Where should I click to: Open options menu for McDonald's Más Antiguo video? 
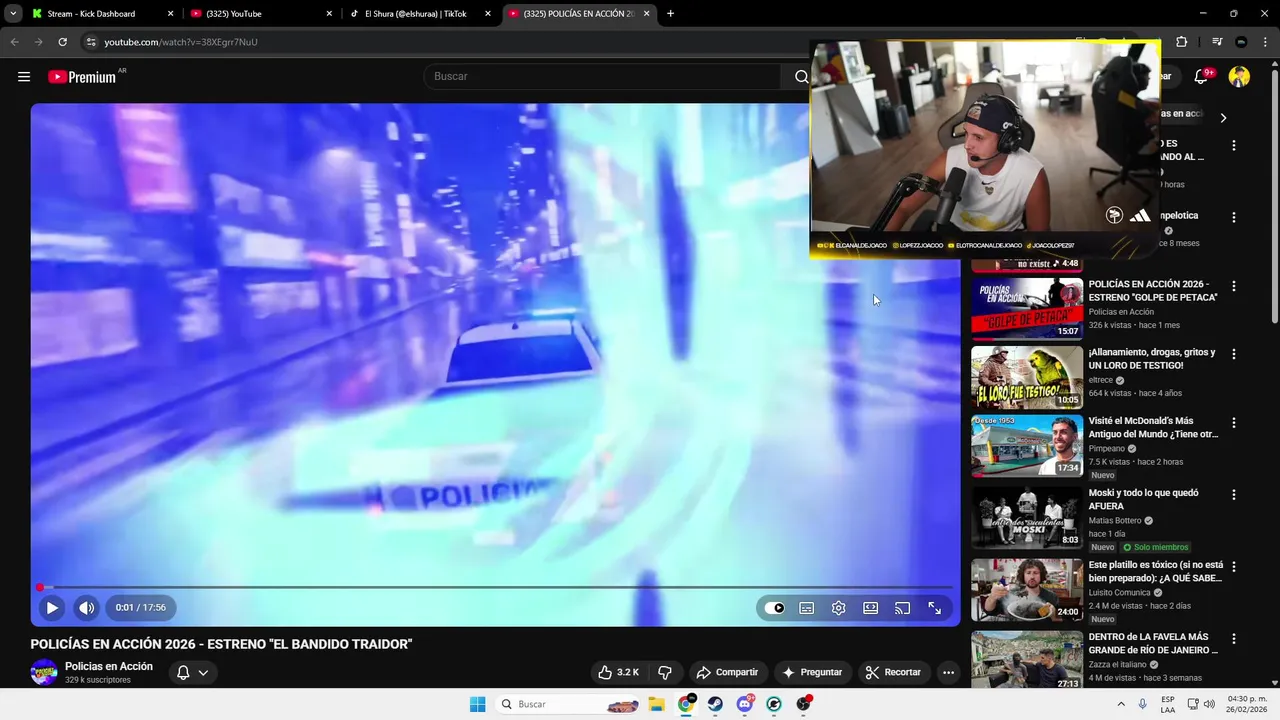point(1234,423)
